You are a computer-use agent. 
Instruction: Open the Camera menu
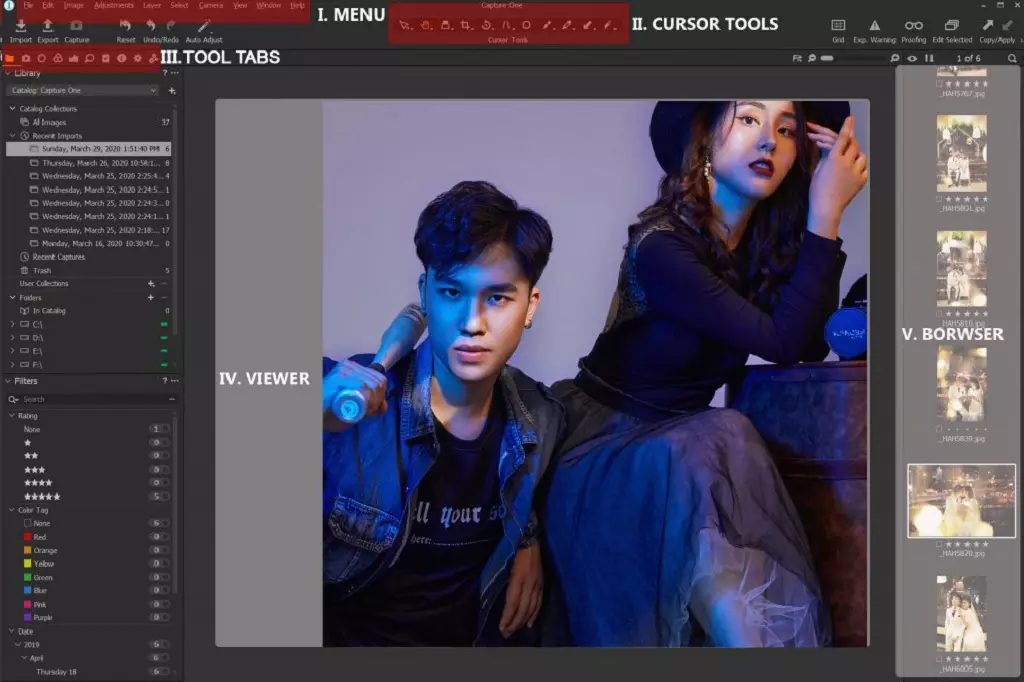tap(211, 5)
